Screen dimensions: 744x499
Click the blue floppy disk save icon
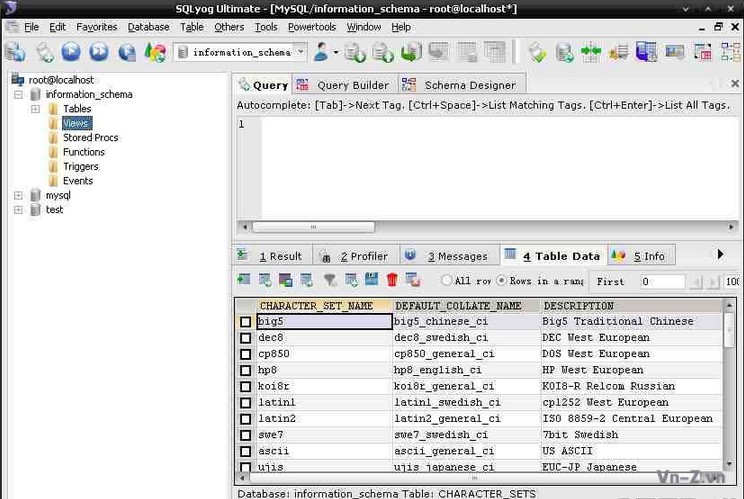[371, 281]
